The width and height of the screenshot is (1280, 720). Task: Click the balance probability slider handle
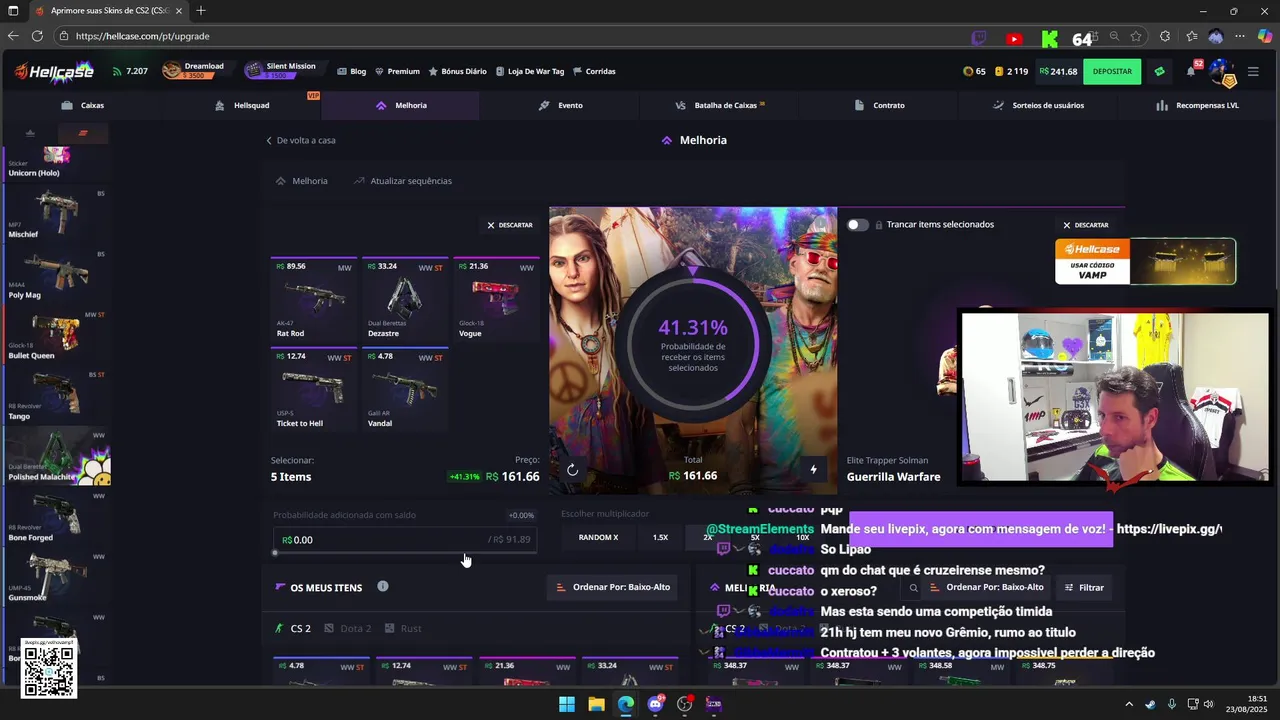[275, 553]
